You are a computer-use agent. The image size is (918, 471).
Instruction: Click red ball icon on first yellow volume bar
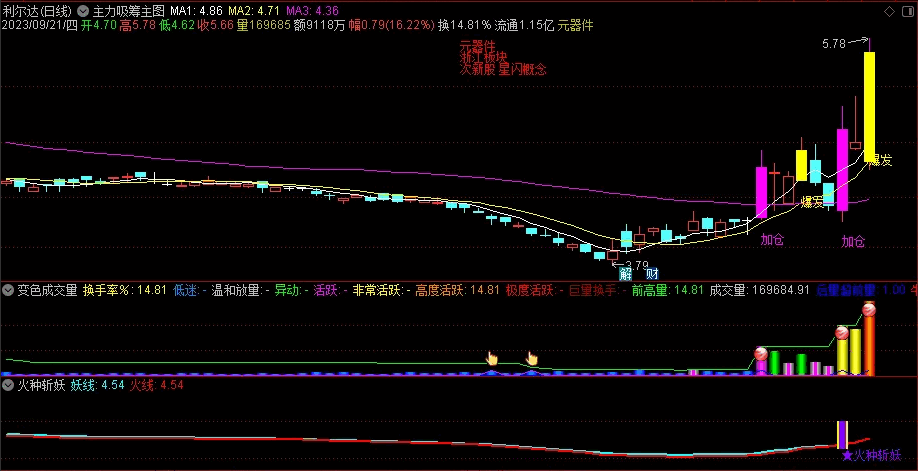[842, 333]
